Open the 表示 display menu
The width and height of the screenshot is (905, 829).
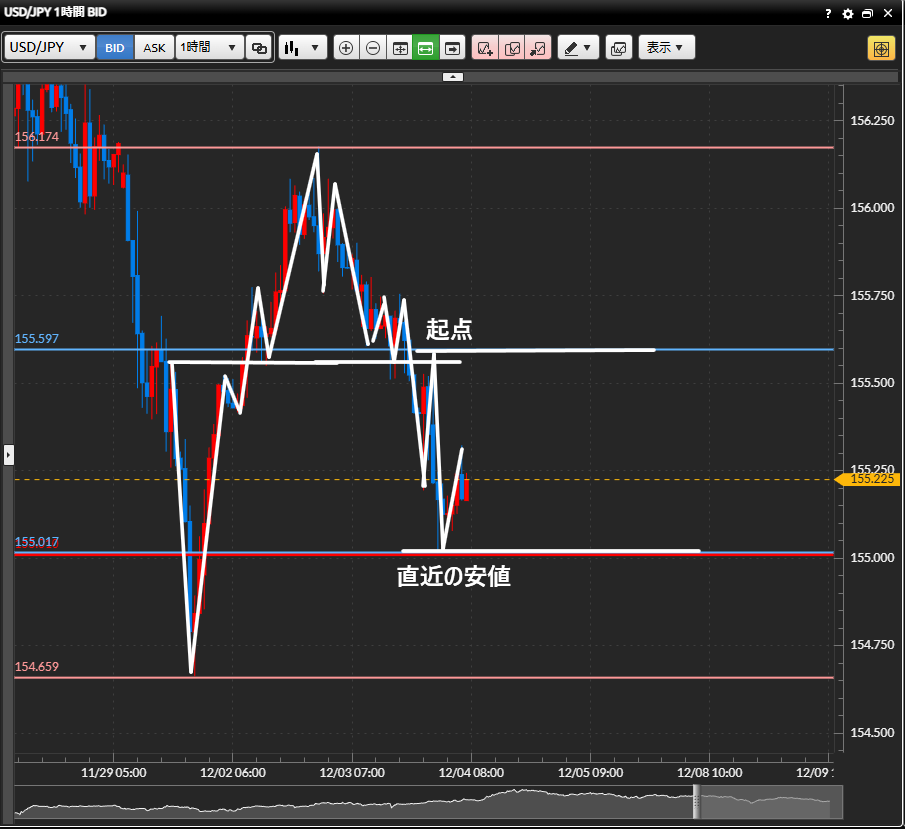[x=666, y=48]
